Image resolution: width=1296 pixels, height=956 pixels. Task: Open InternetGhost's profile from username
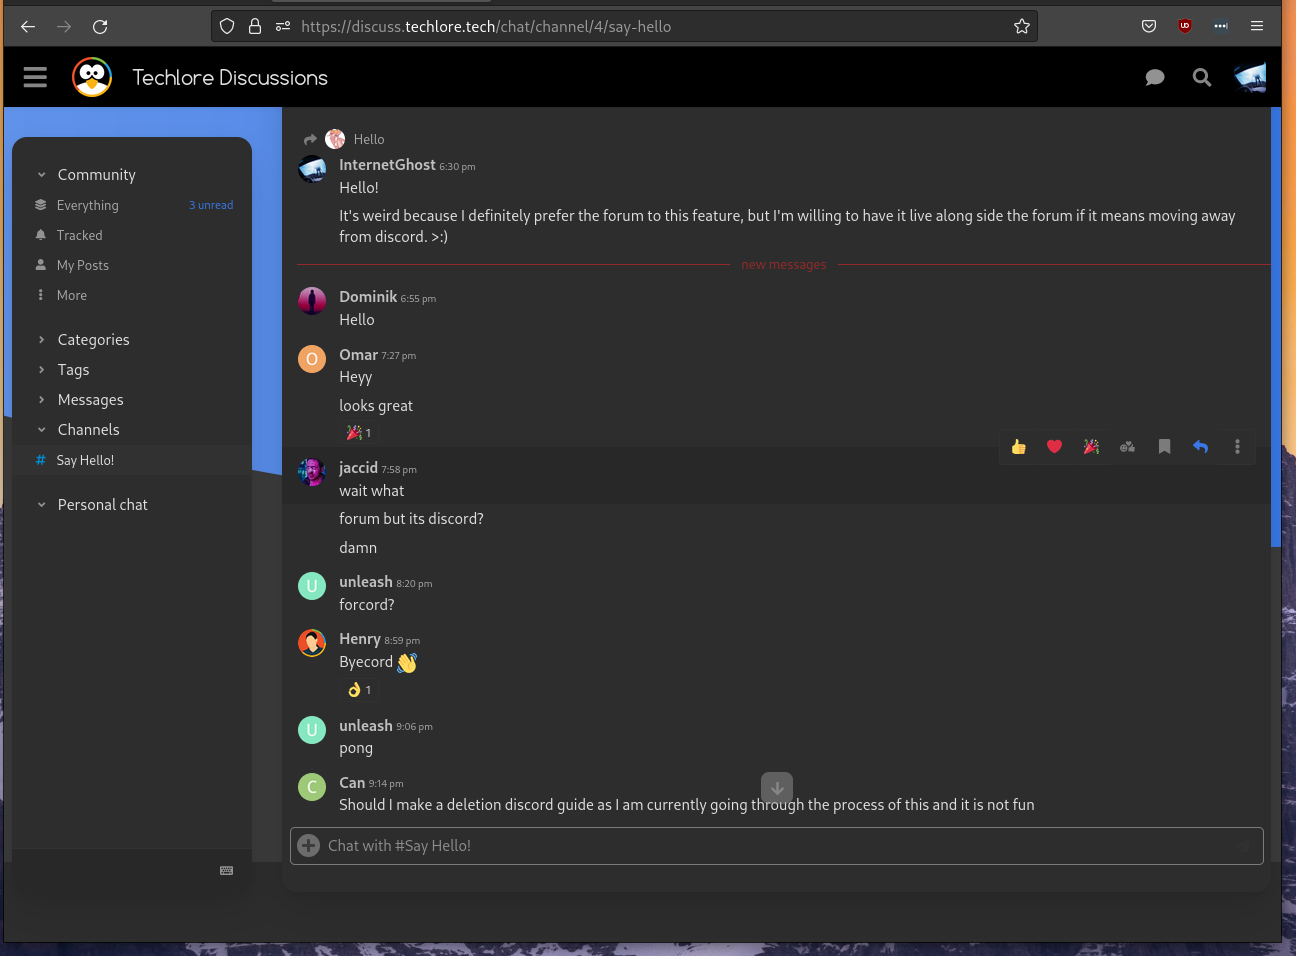(x=387, y=165)
